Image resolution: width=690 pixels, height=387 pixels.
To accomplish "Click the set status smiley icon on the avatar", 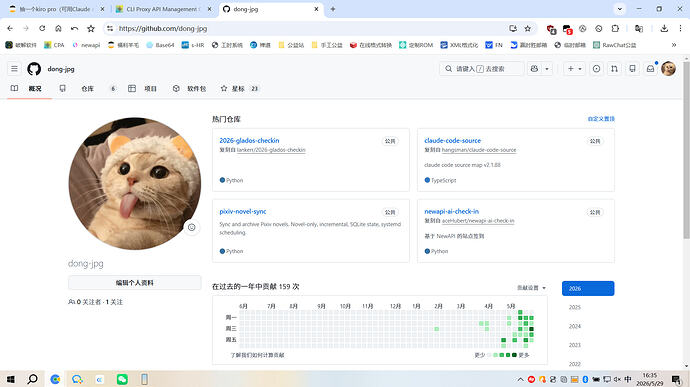I will coord(191,227).
